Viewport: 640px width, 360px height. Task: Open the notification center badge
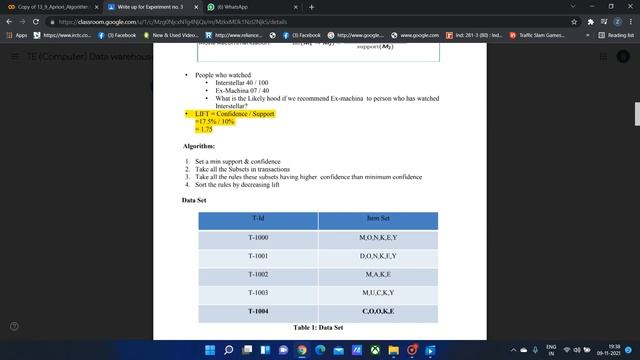pos(629,350)
